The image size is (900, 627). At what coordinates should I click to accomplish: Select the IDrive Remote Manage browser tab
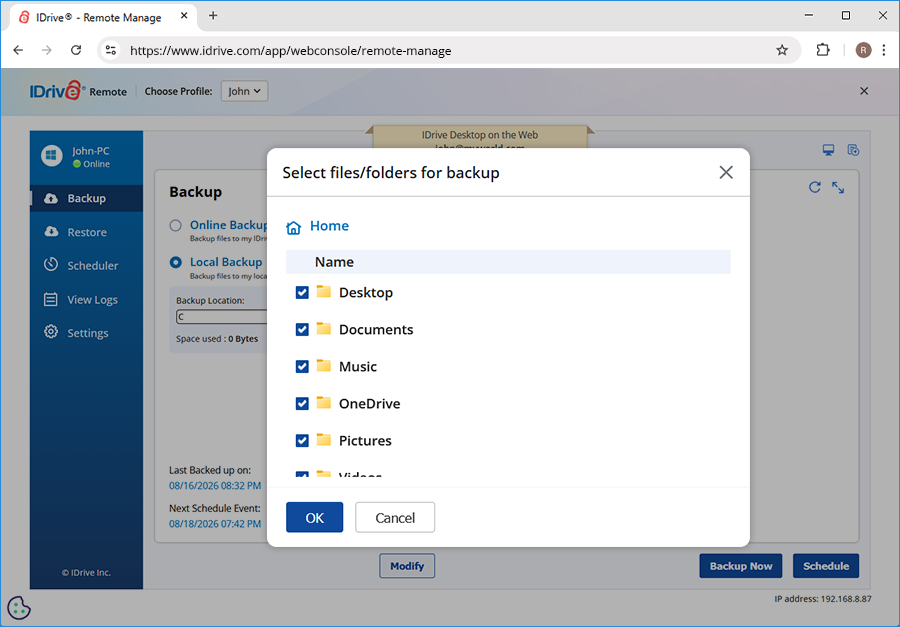[103, 17]
